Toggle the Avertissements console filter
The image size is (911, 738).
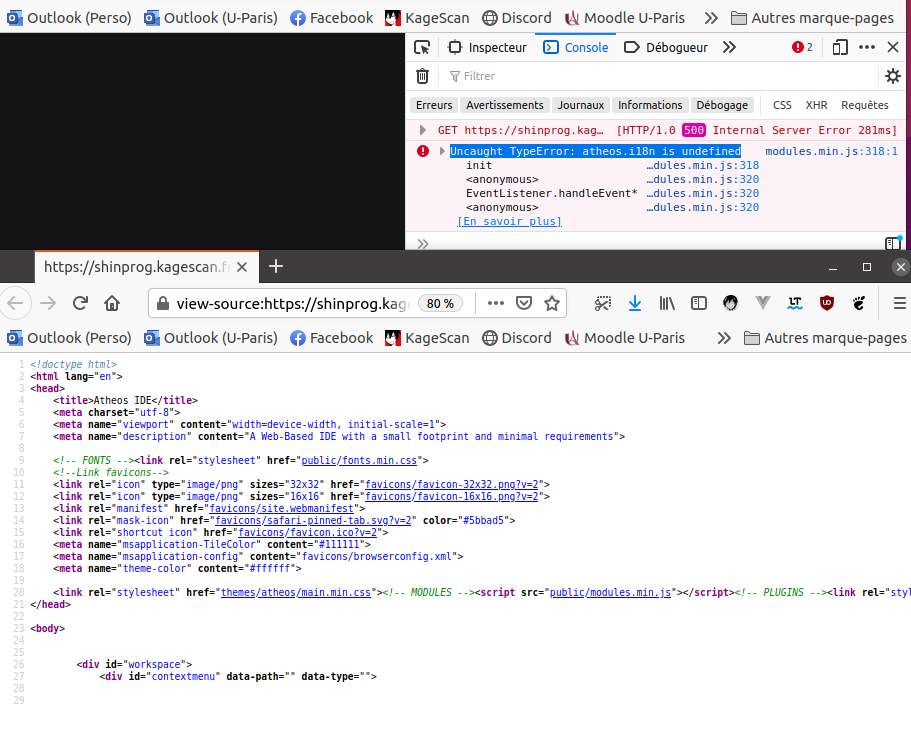[x=505, y=105]
